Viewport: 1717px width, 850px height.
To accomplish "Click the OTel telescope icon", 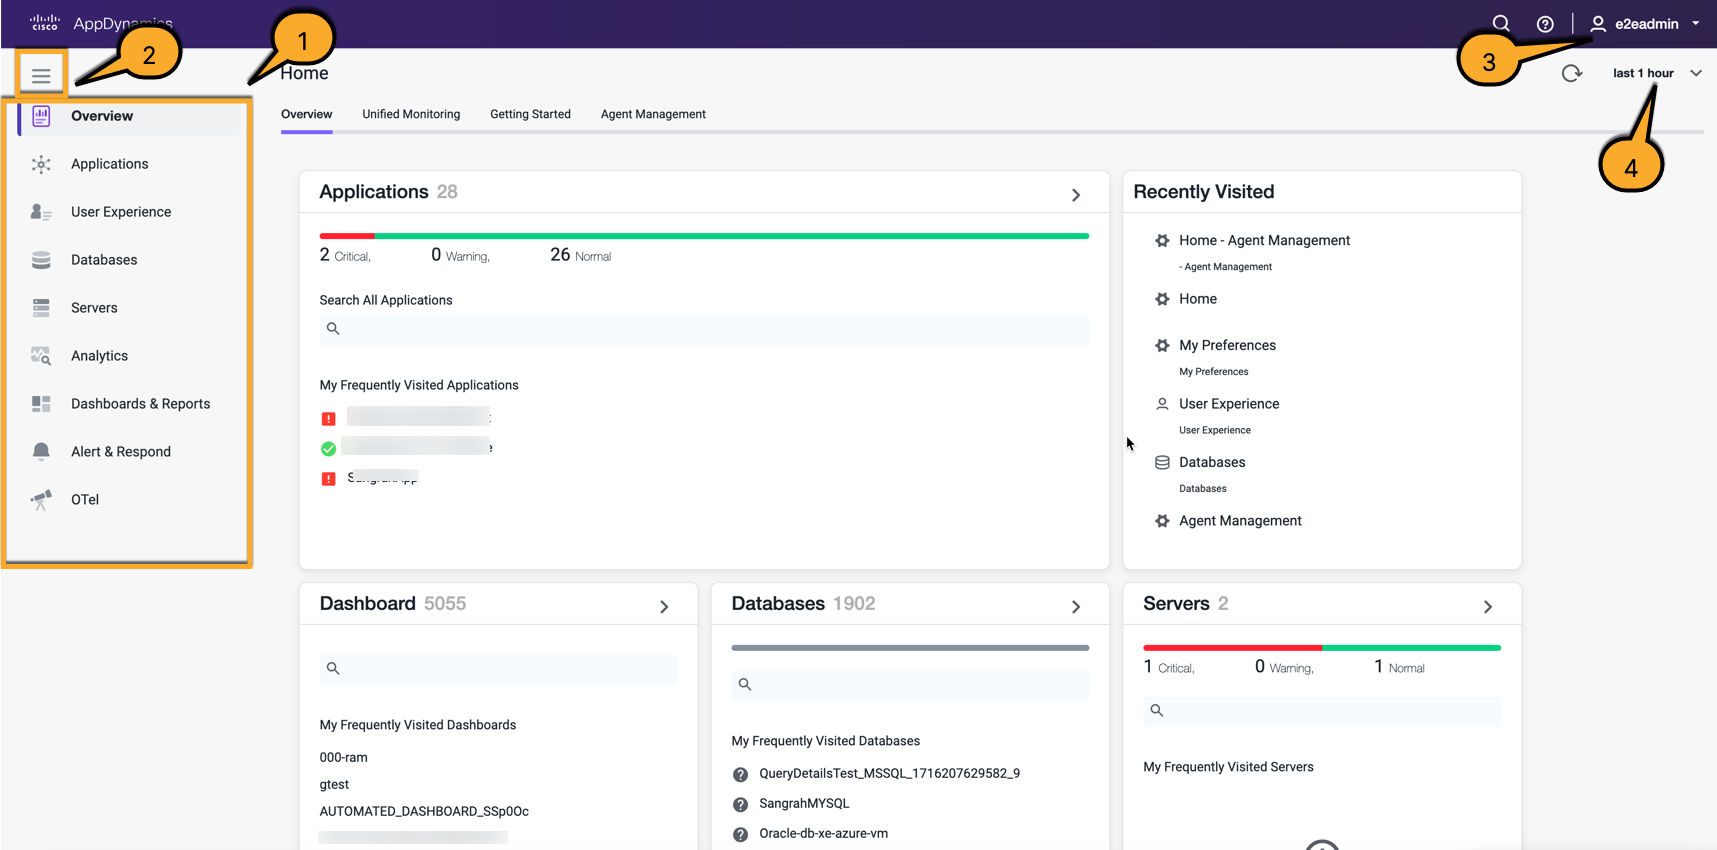I will point(41,500).
